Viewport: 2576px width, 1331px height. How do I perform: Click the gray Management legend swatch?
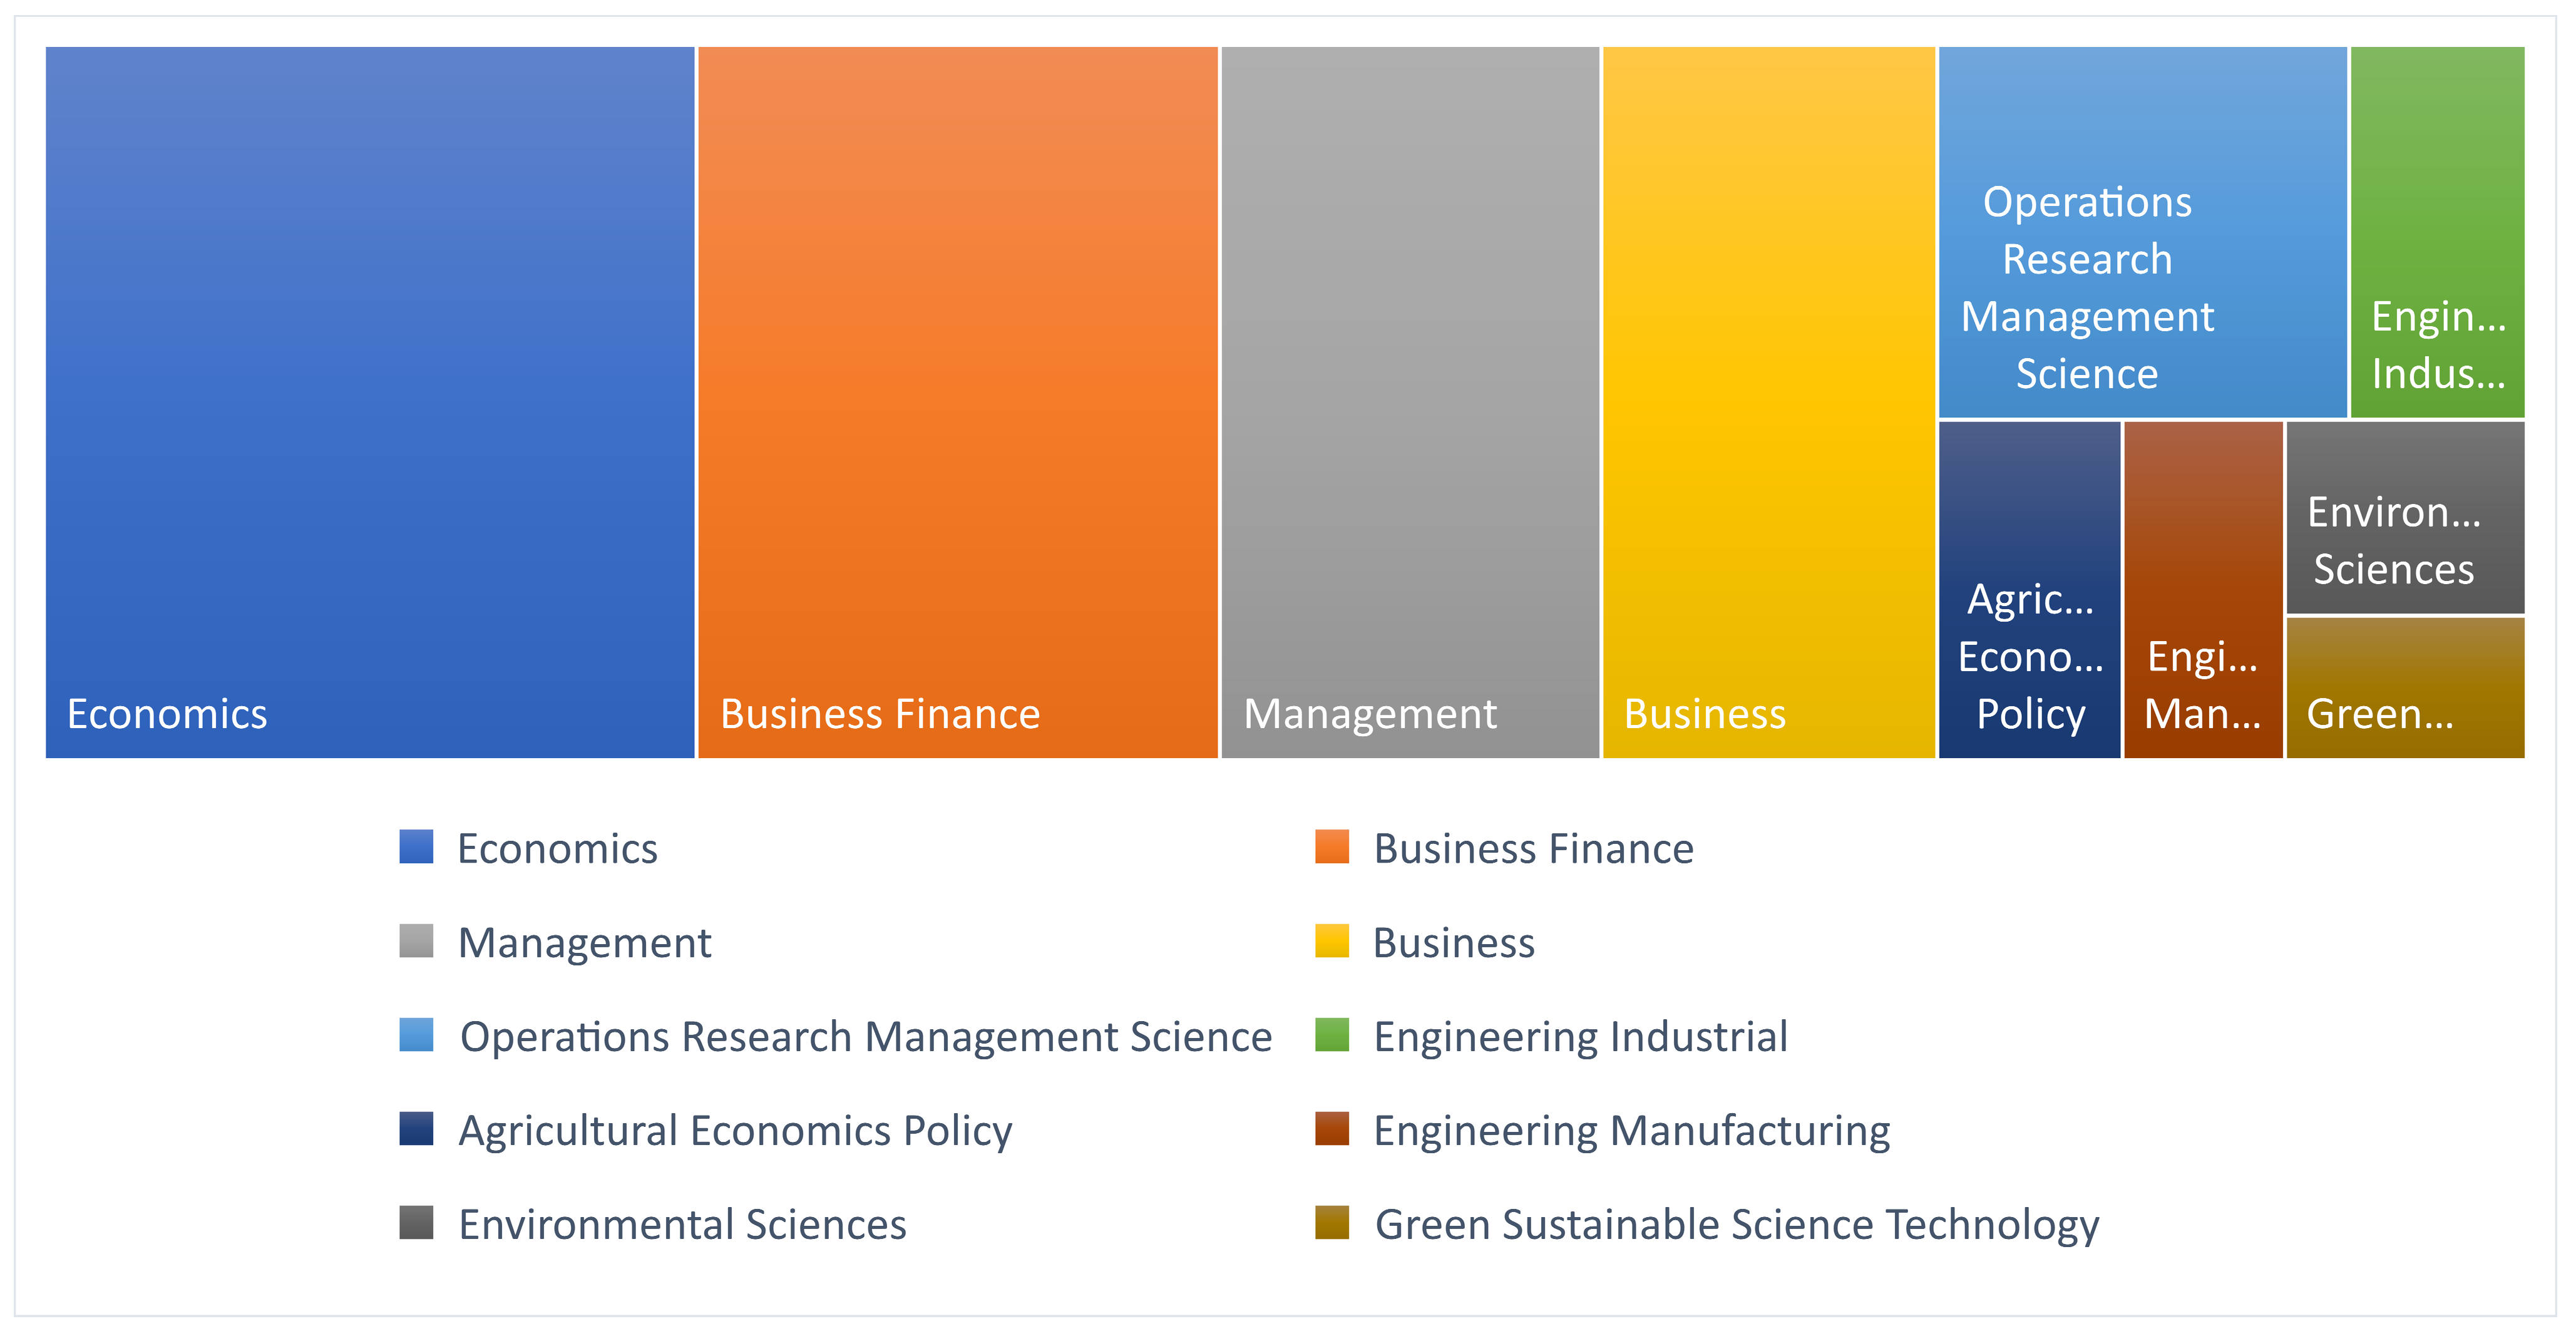pos(416,940)
